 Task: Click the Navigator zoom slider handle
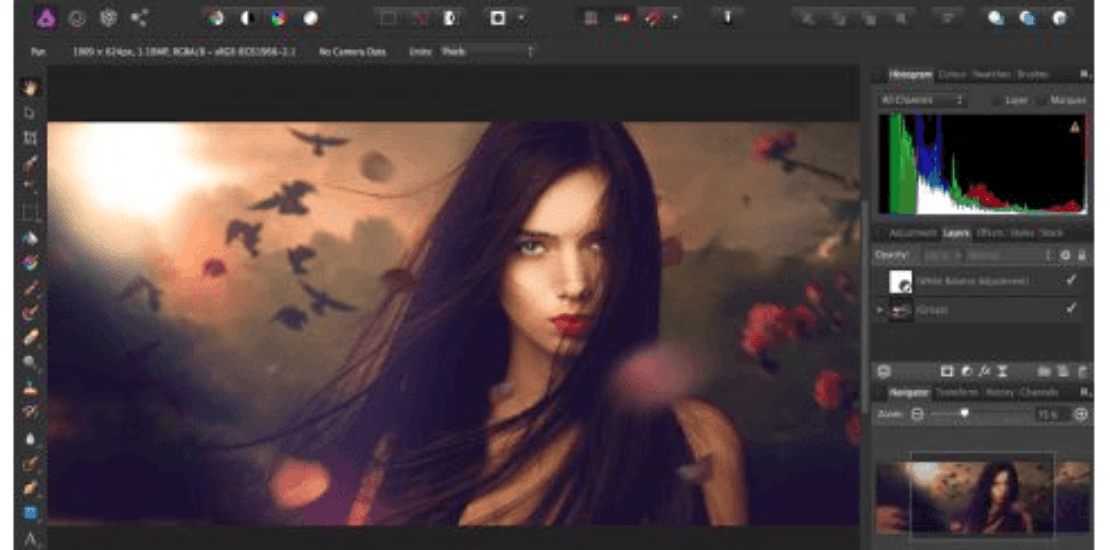pos(964,414)
